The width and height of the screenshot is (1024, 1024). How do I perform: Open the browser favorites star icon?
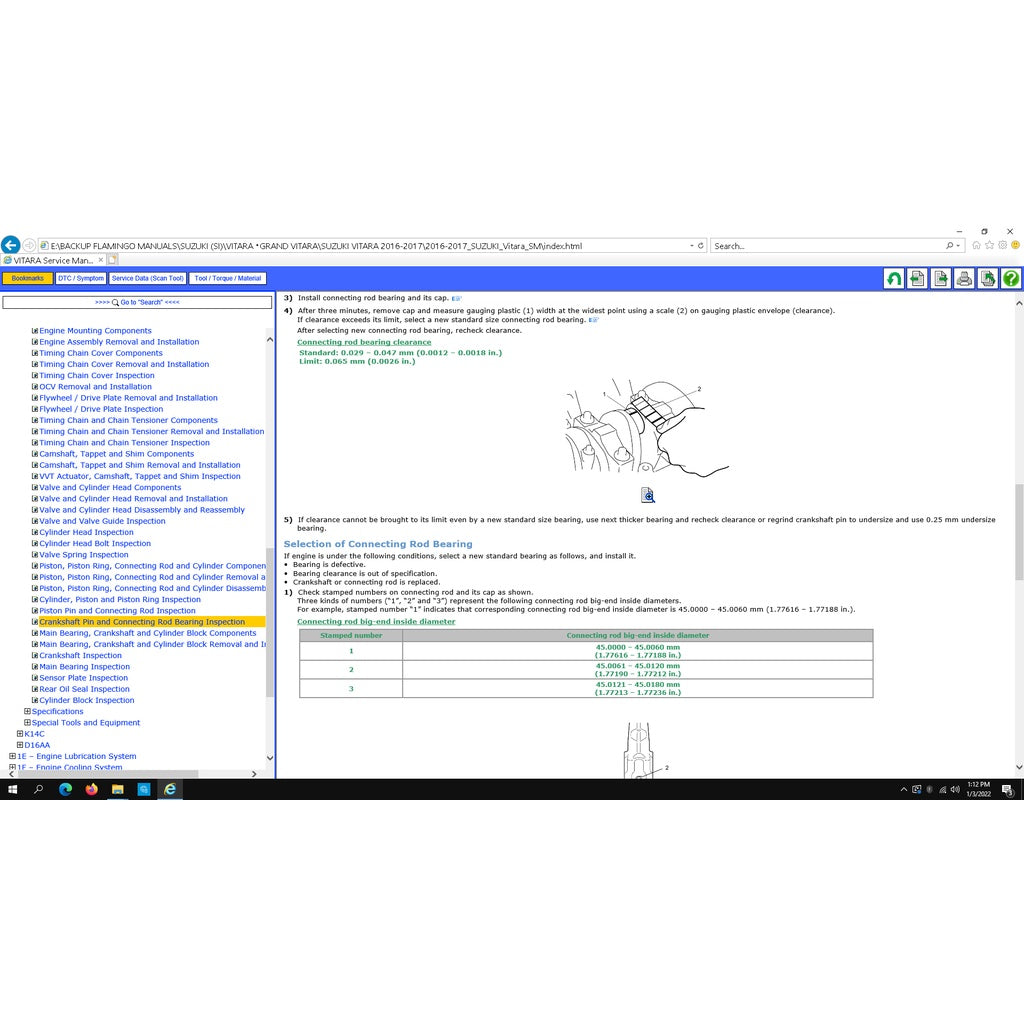pos(989,245)
